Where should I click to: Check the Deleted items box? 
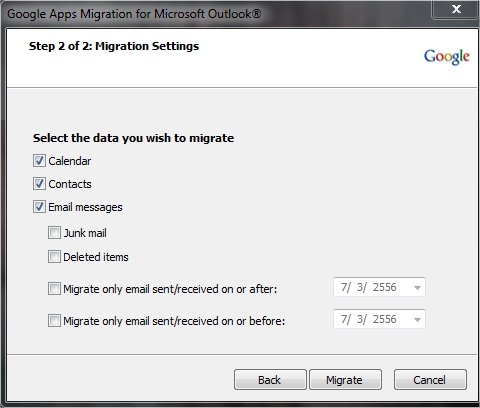(54, 257)
